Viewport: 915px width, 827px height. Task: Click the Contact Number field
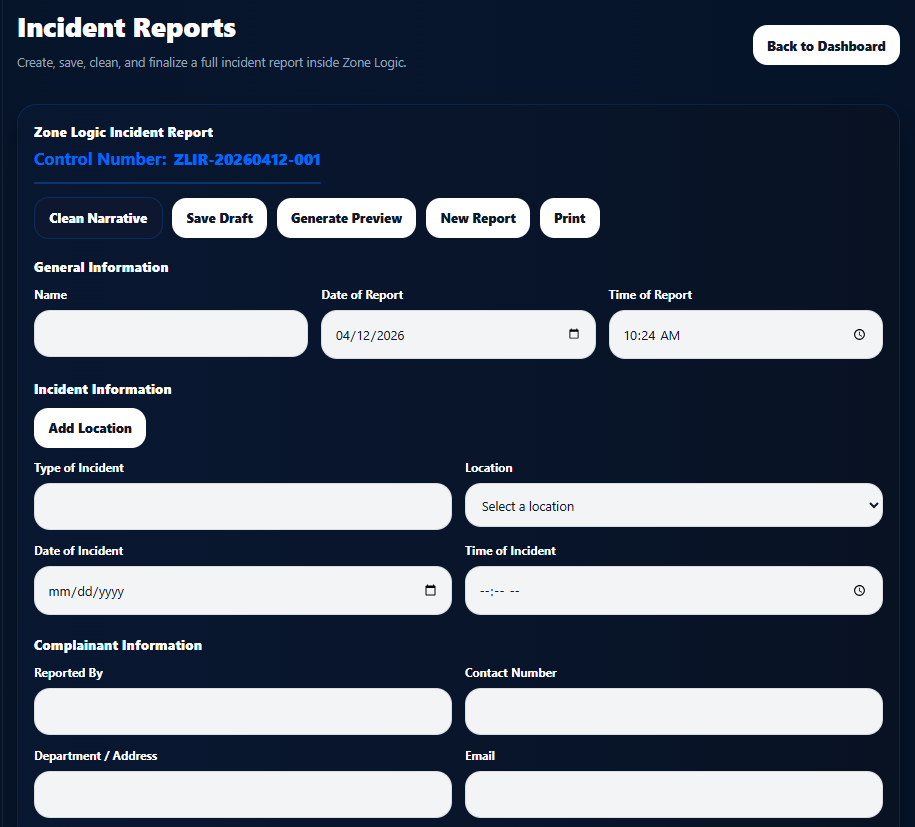click(x=673, y=711)
